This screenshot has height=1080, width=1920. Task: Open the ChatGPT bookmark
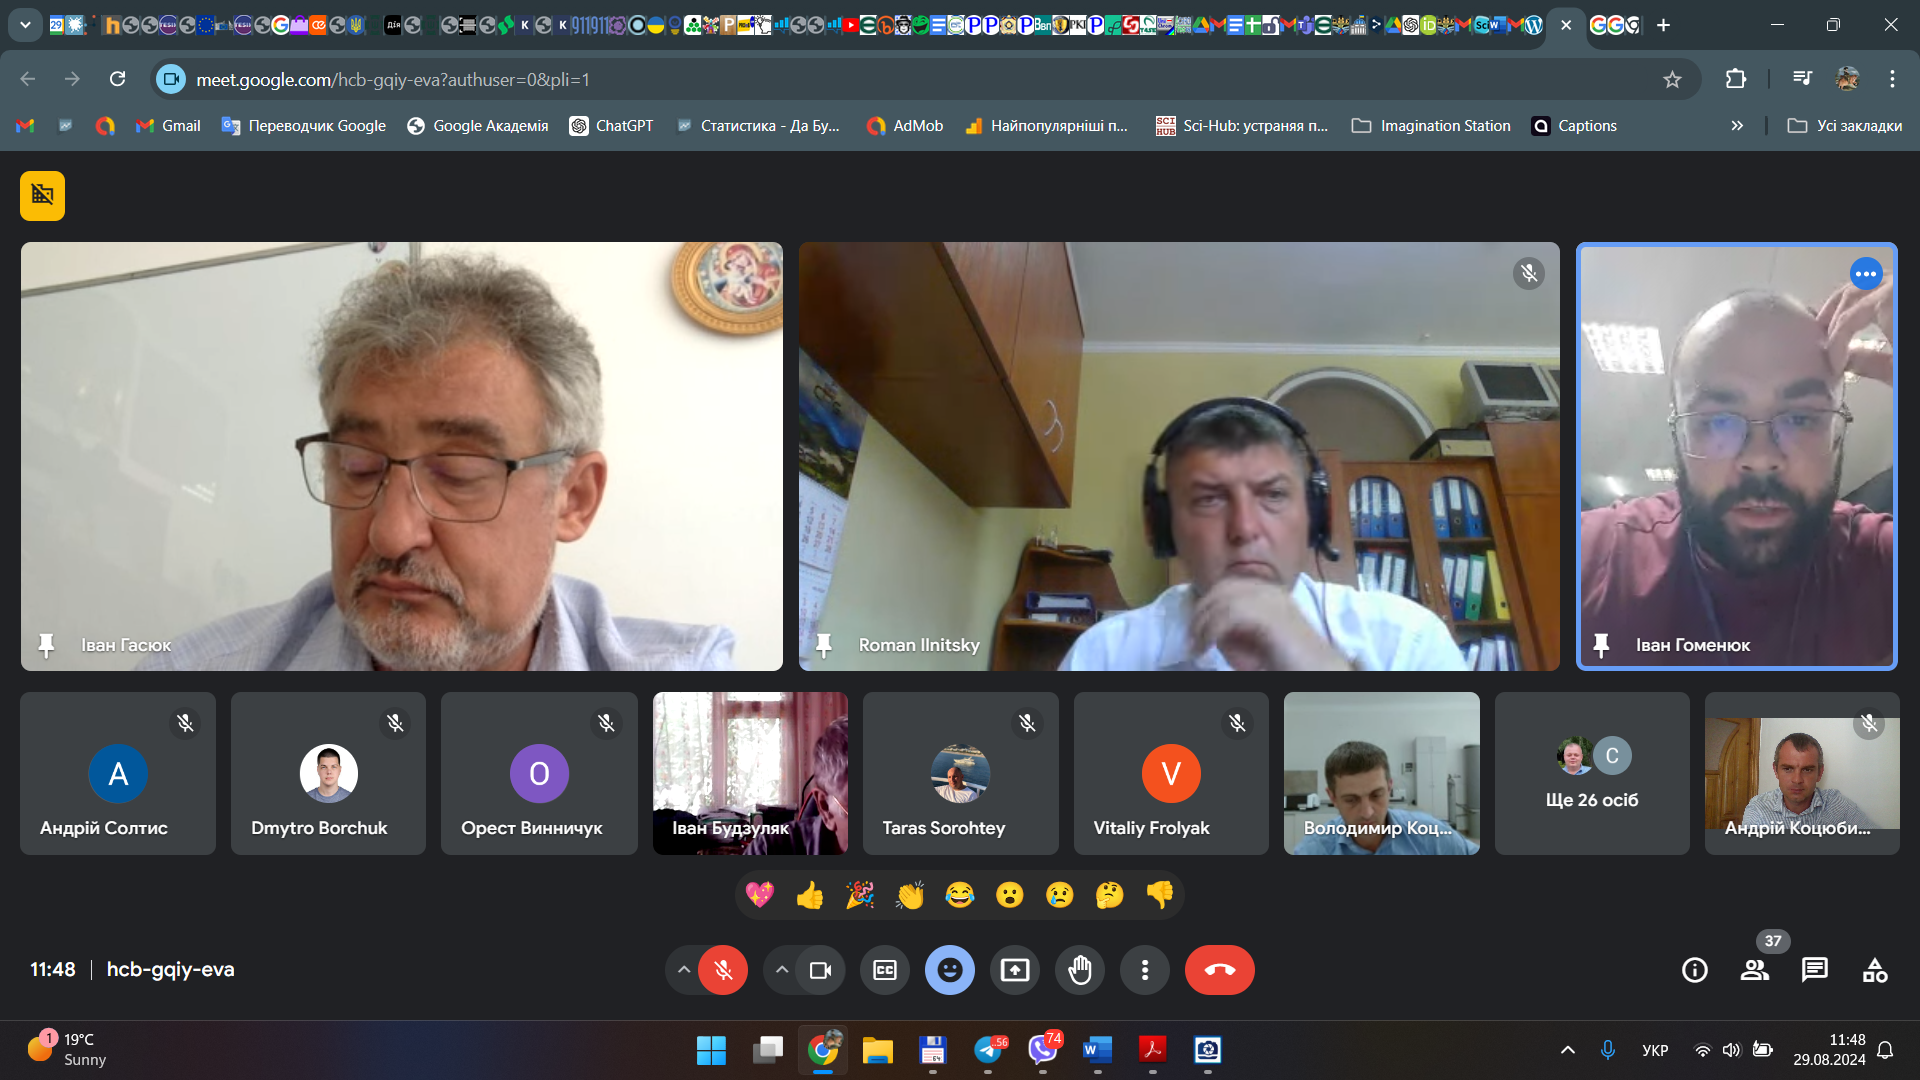(612, 126)
